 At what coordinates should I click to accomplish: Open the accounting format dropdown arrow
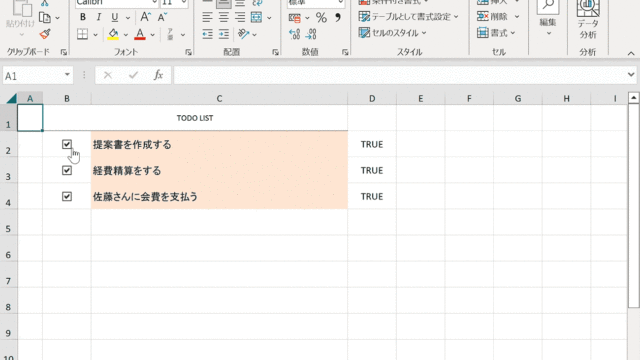[x=307, y=18]
